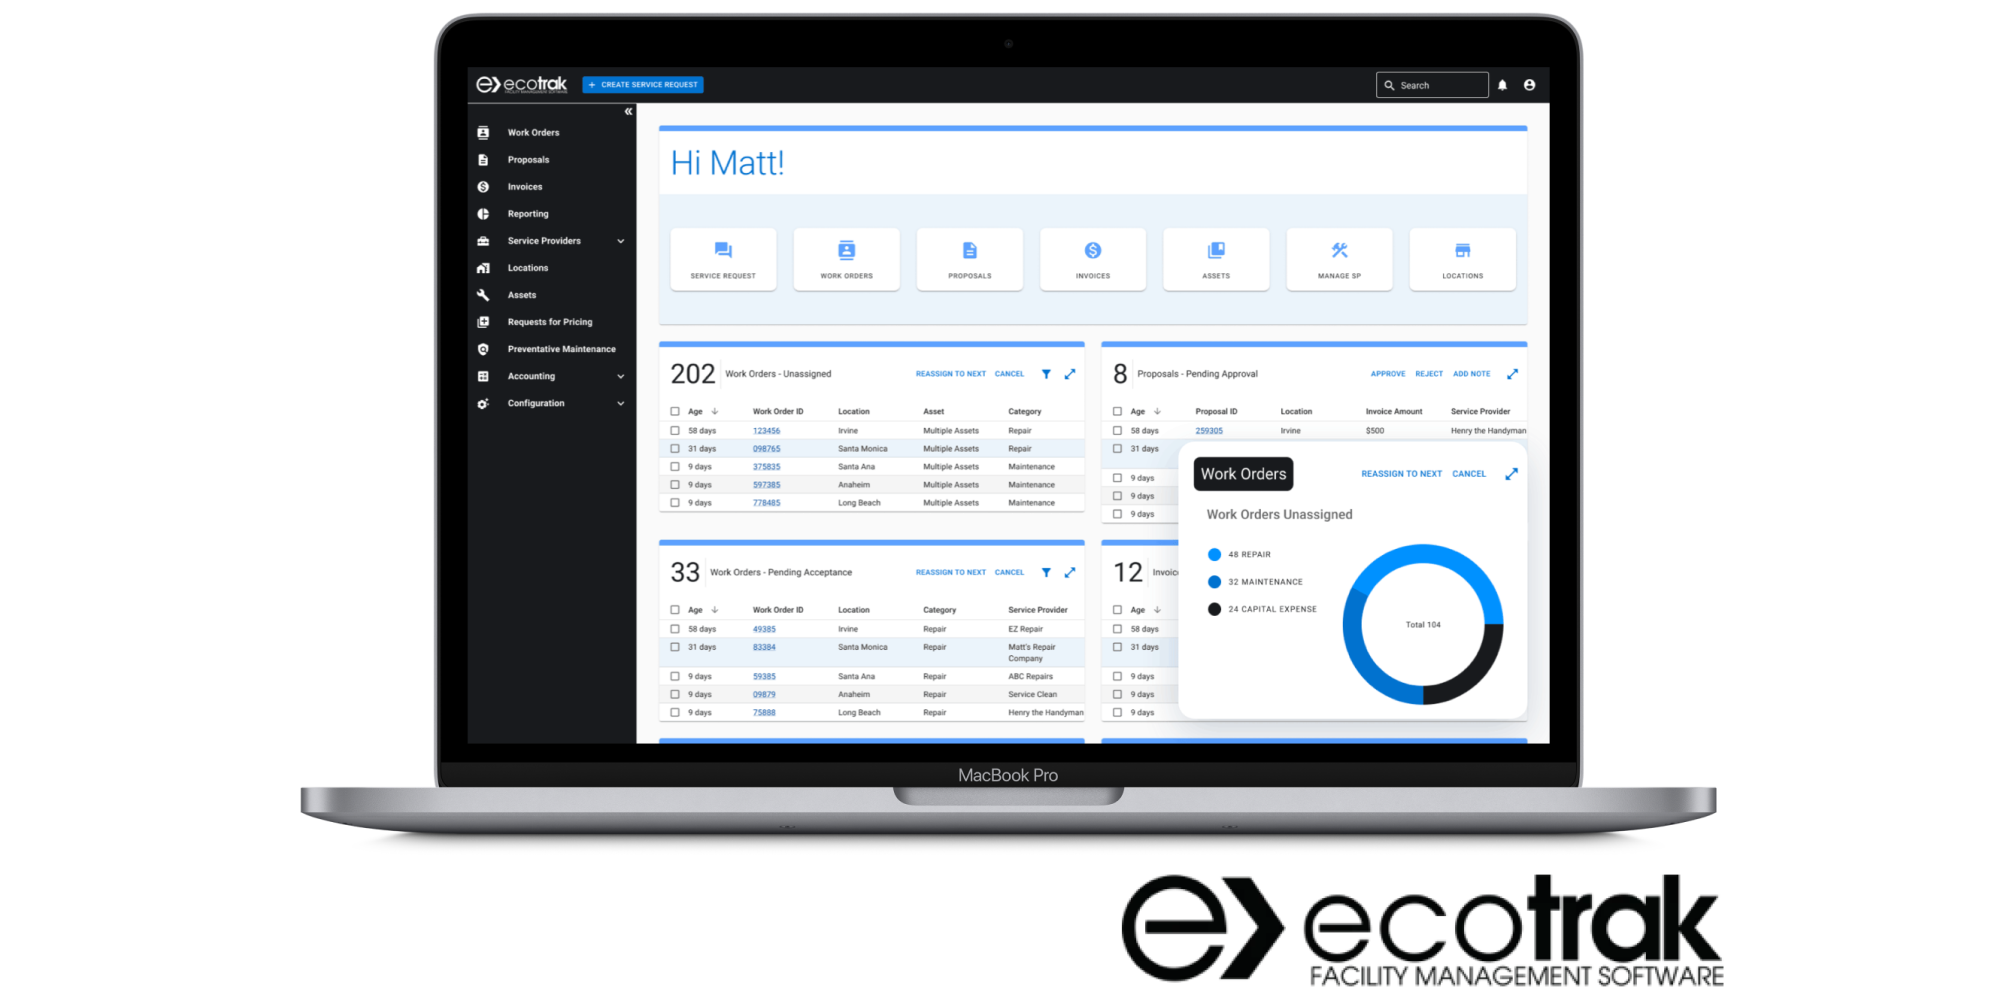Click the filter icon on Work Orders Unassigned
The image size is (2000, 1000).
[1046, 374]
